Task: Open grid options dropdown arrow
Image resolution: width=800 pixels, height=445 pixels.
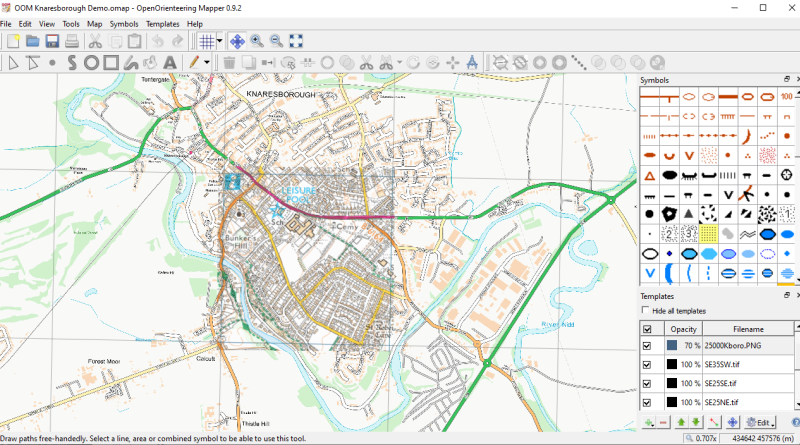Action: [x=219, y=41]
